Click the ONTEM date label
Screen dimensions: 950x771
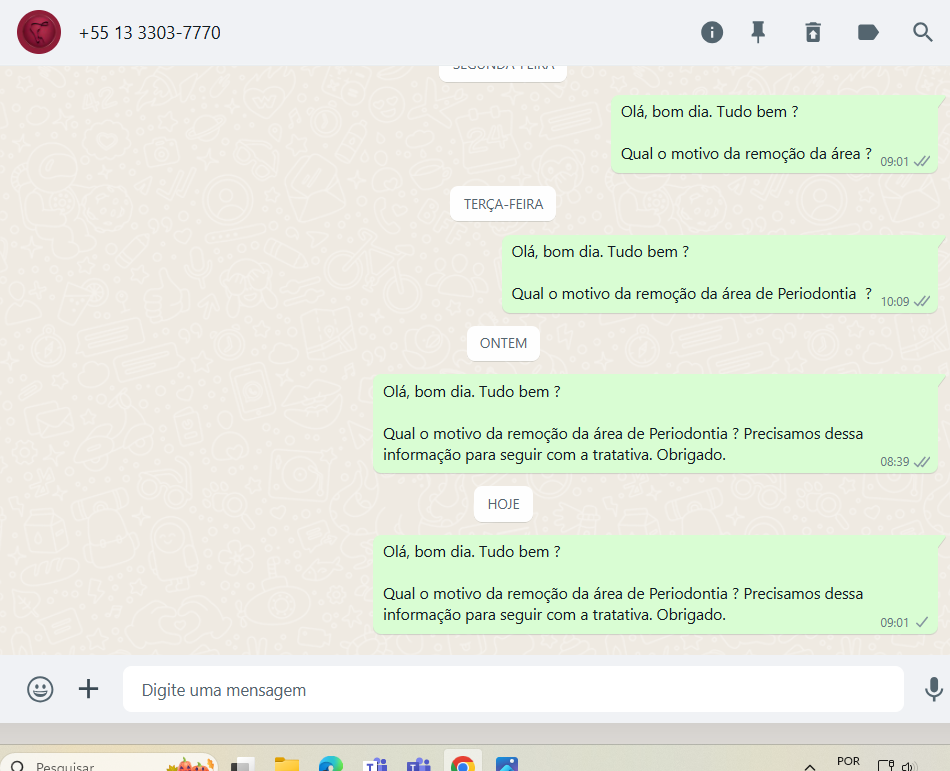point(503,343)
